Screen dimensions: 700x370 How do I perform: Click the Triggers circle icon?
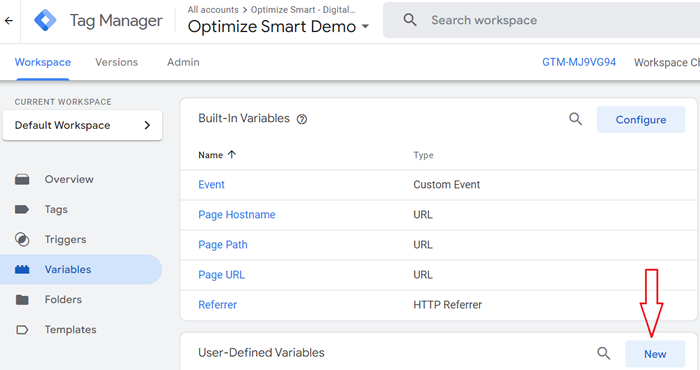point(22,240)
